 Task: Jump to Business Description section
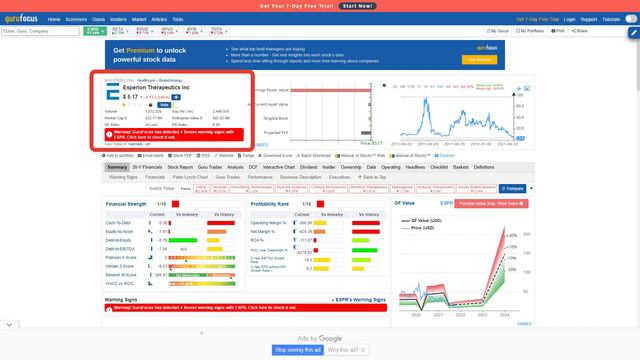[300, 177]
